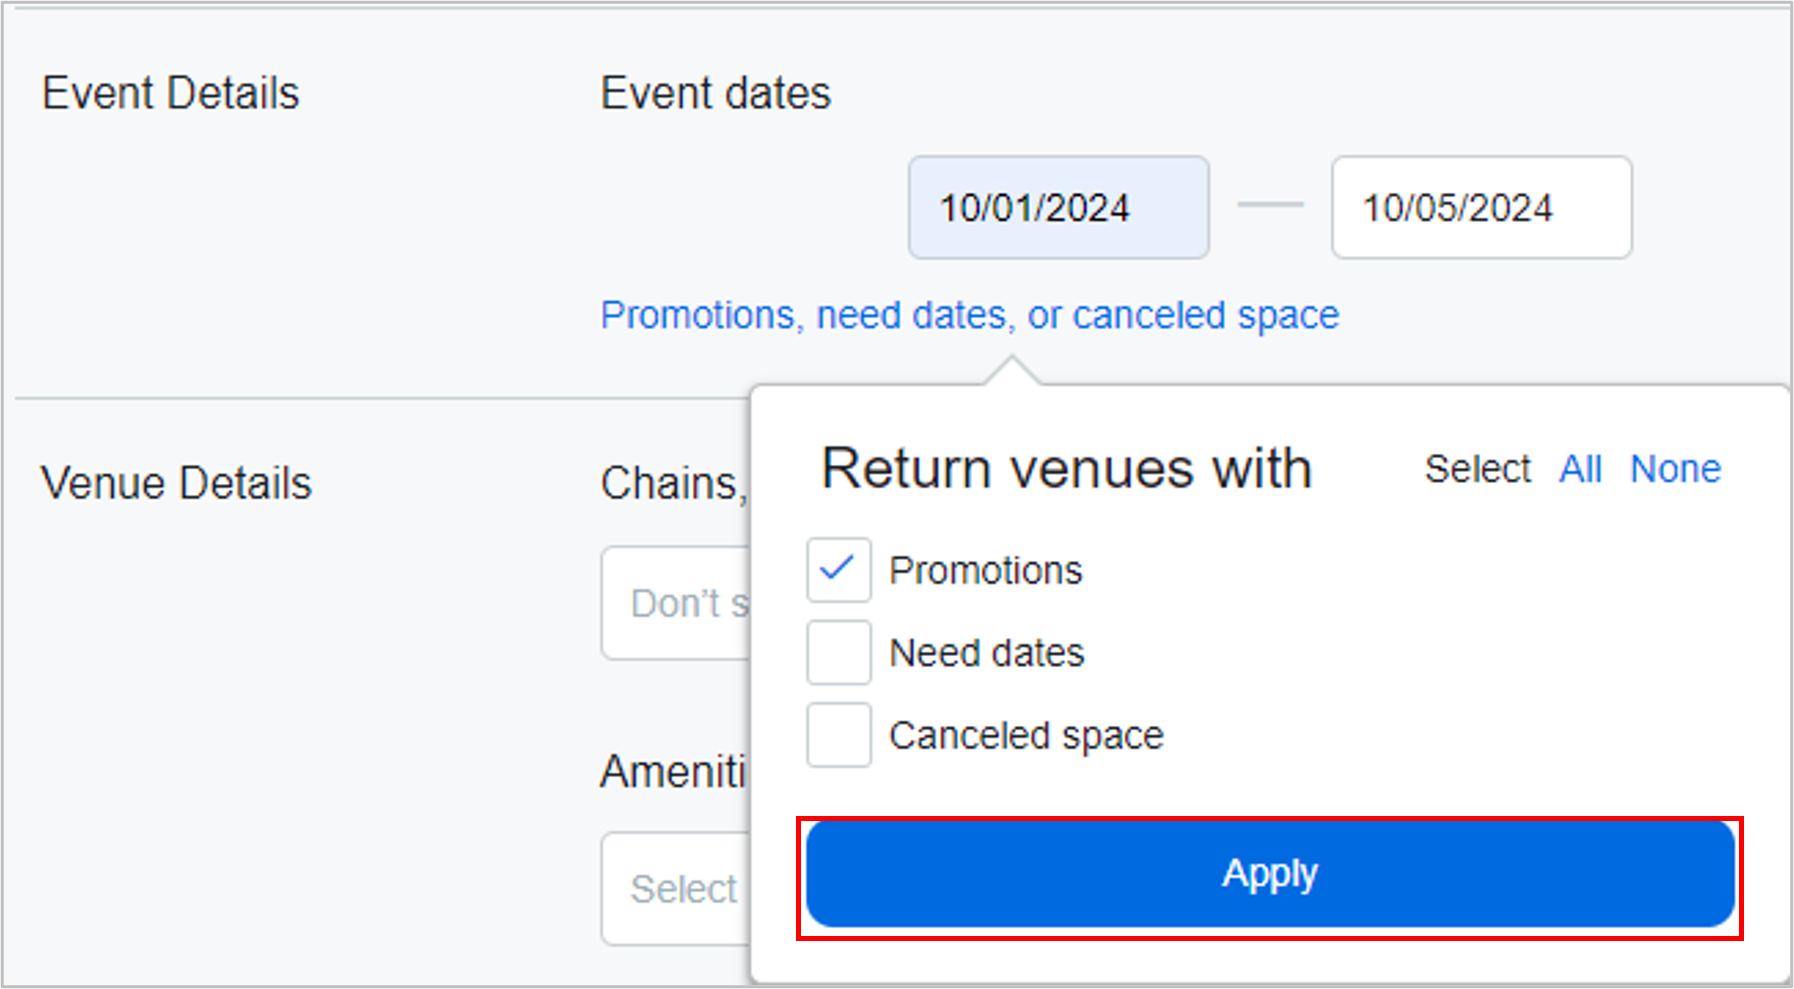Image resolution: width=1794 pixels, height=989 pixels.
Task: Click the Canceled space label text
Action: click(x=1026, y=736)
